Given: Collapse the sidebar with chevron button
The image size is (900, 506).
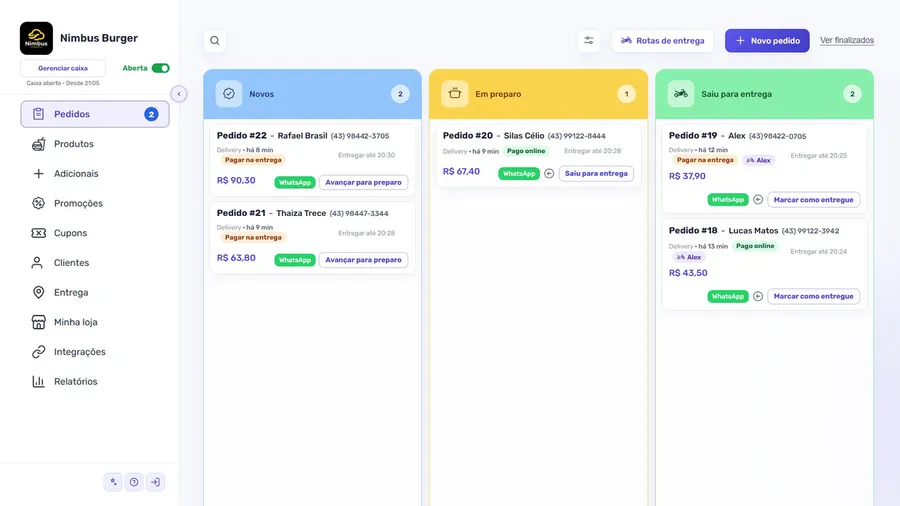Looking at the screenshot, I should click(179, 94).
